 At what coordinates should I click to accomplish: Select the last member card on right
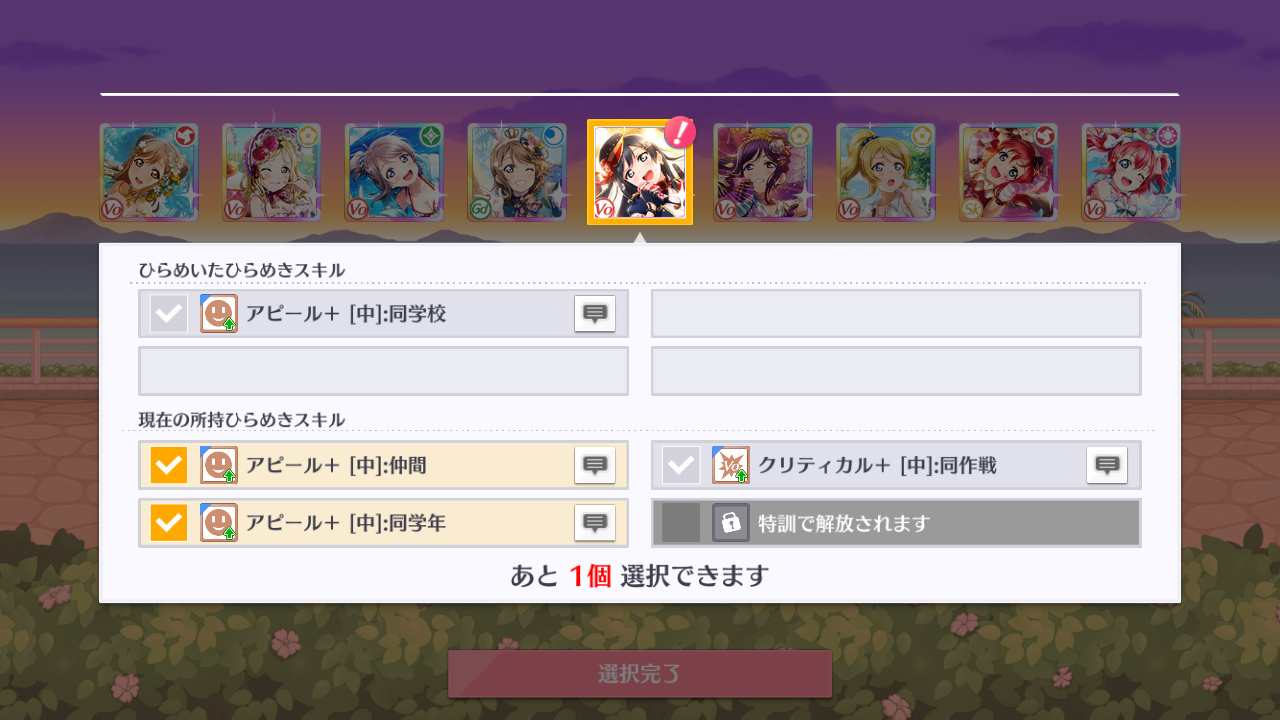(x=1131, y=172)
